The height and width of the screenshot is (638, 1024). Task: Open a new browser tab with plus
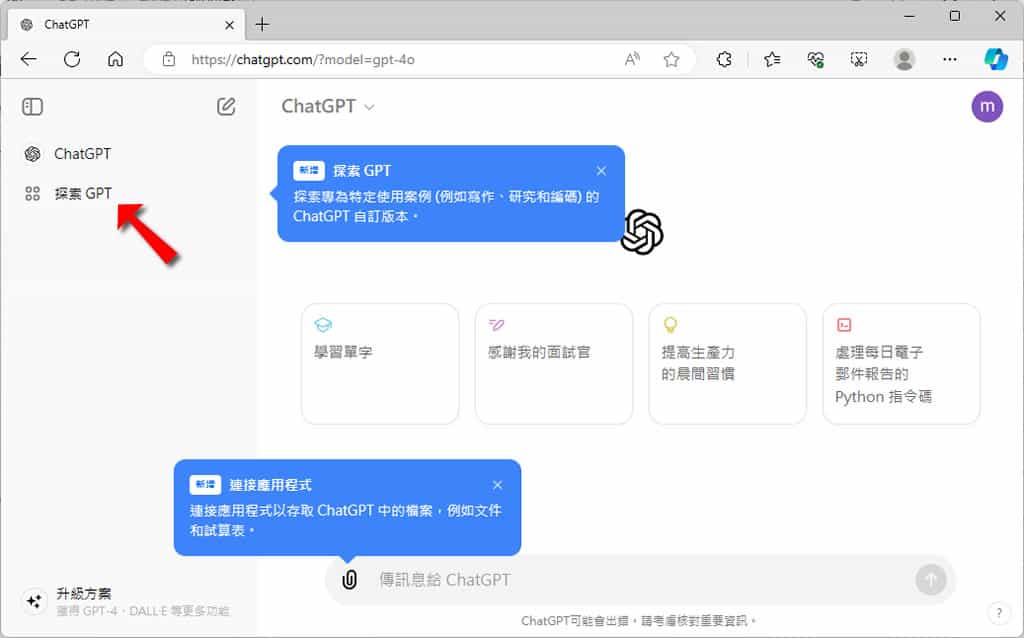coord(262,25)
